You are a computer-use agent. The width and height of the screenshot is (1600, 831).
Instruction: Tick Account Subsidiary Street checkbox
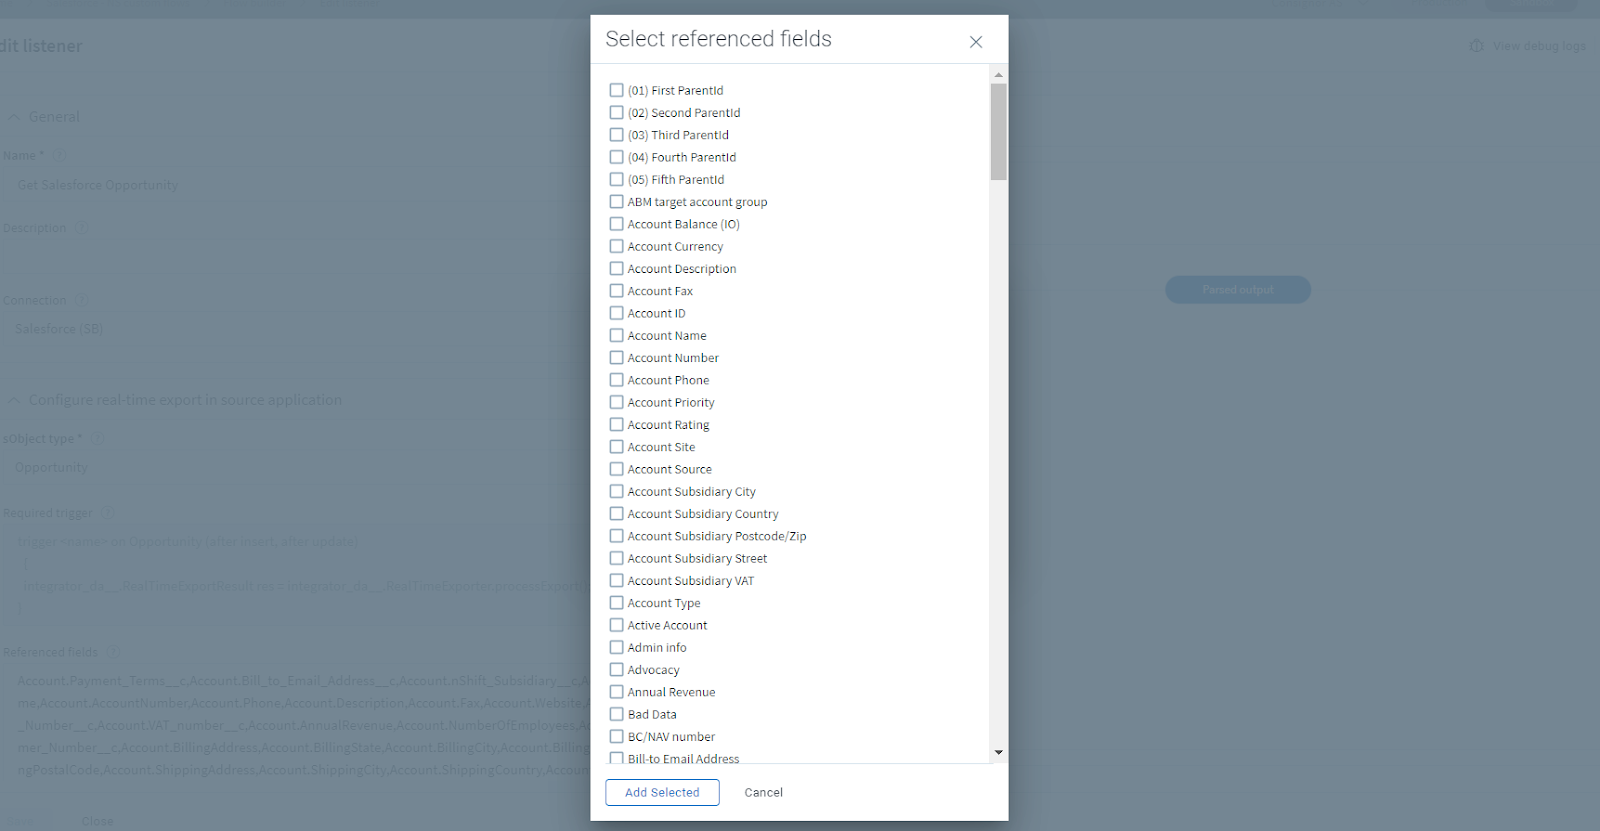616,558
